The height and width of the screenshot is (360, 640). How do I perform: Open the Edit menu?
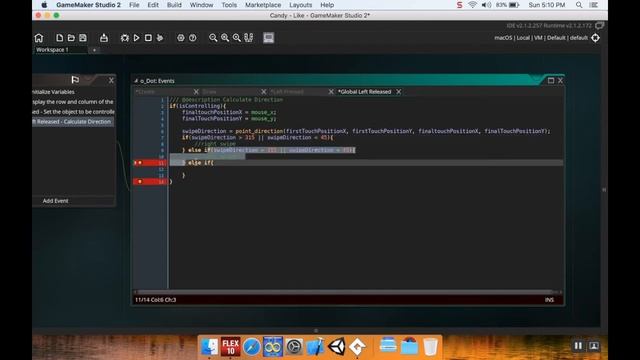click(x=153, y=5)
